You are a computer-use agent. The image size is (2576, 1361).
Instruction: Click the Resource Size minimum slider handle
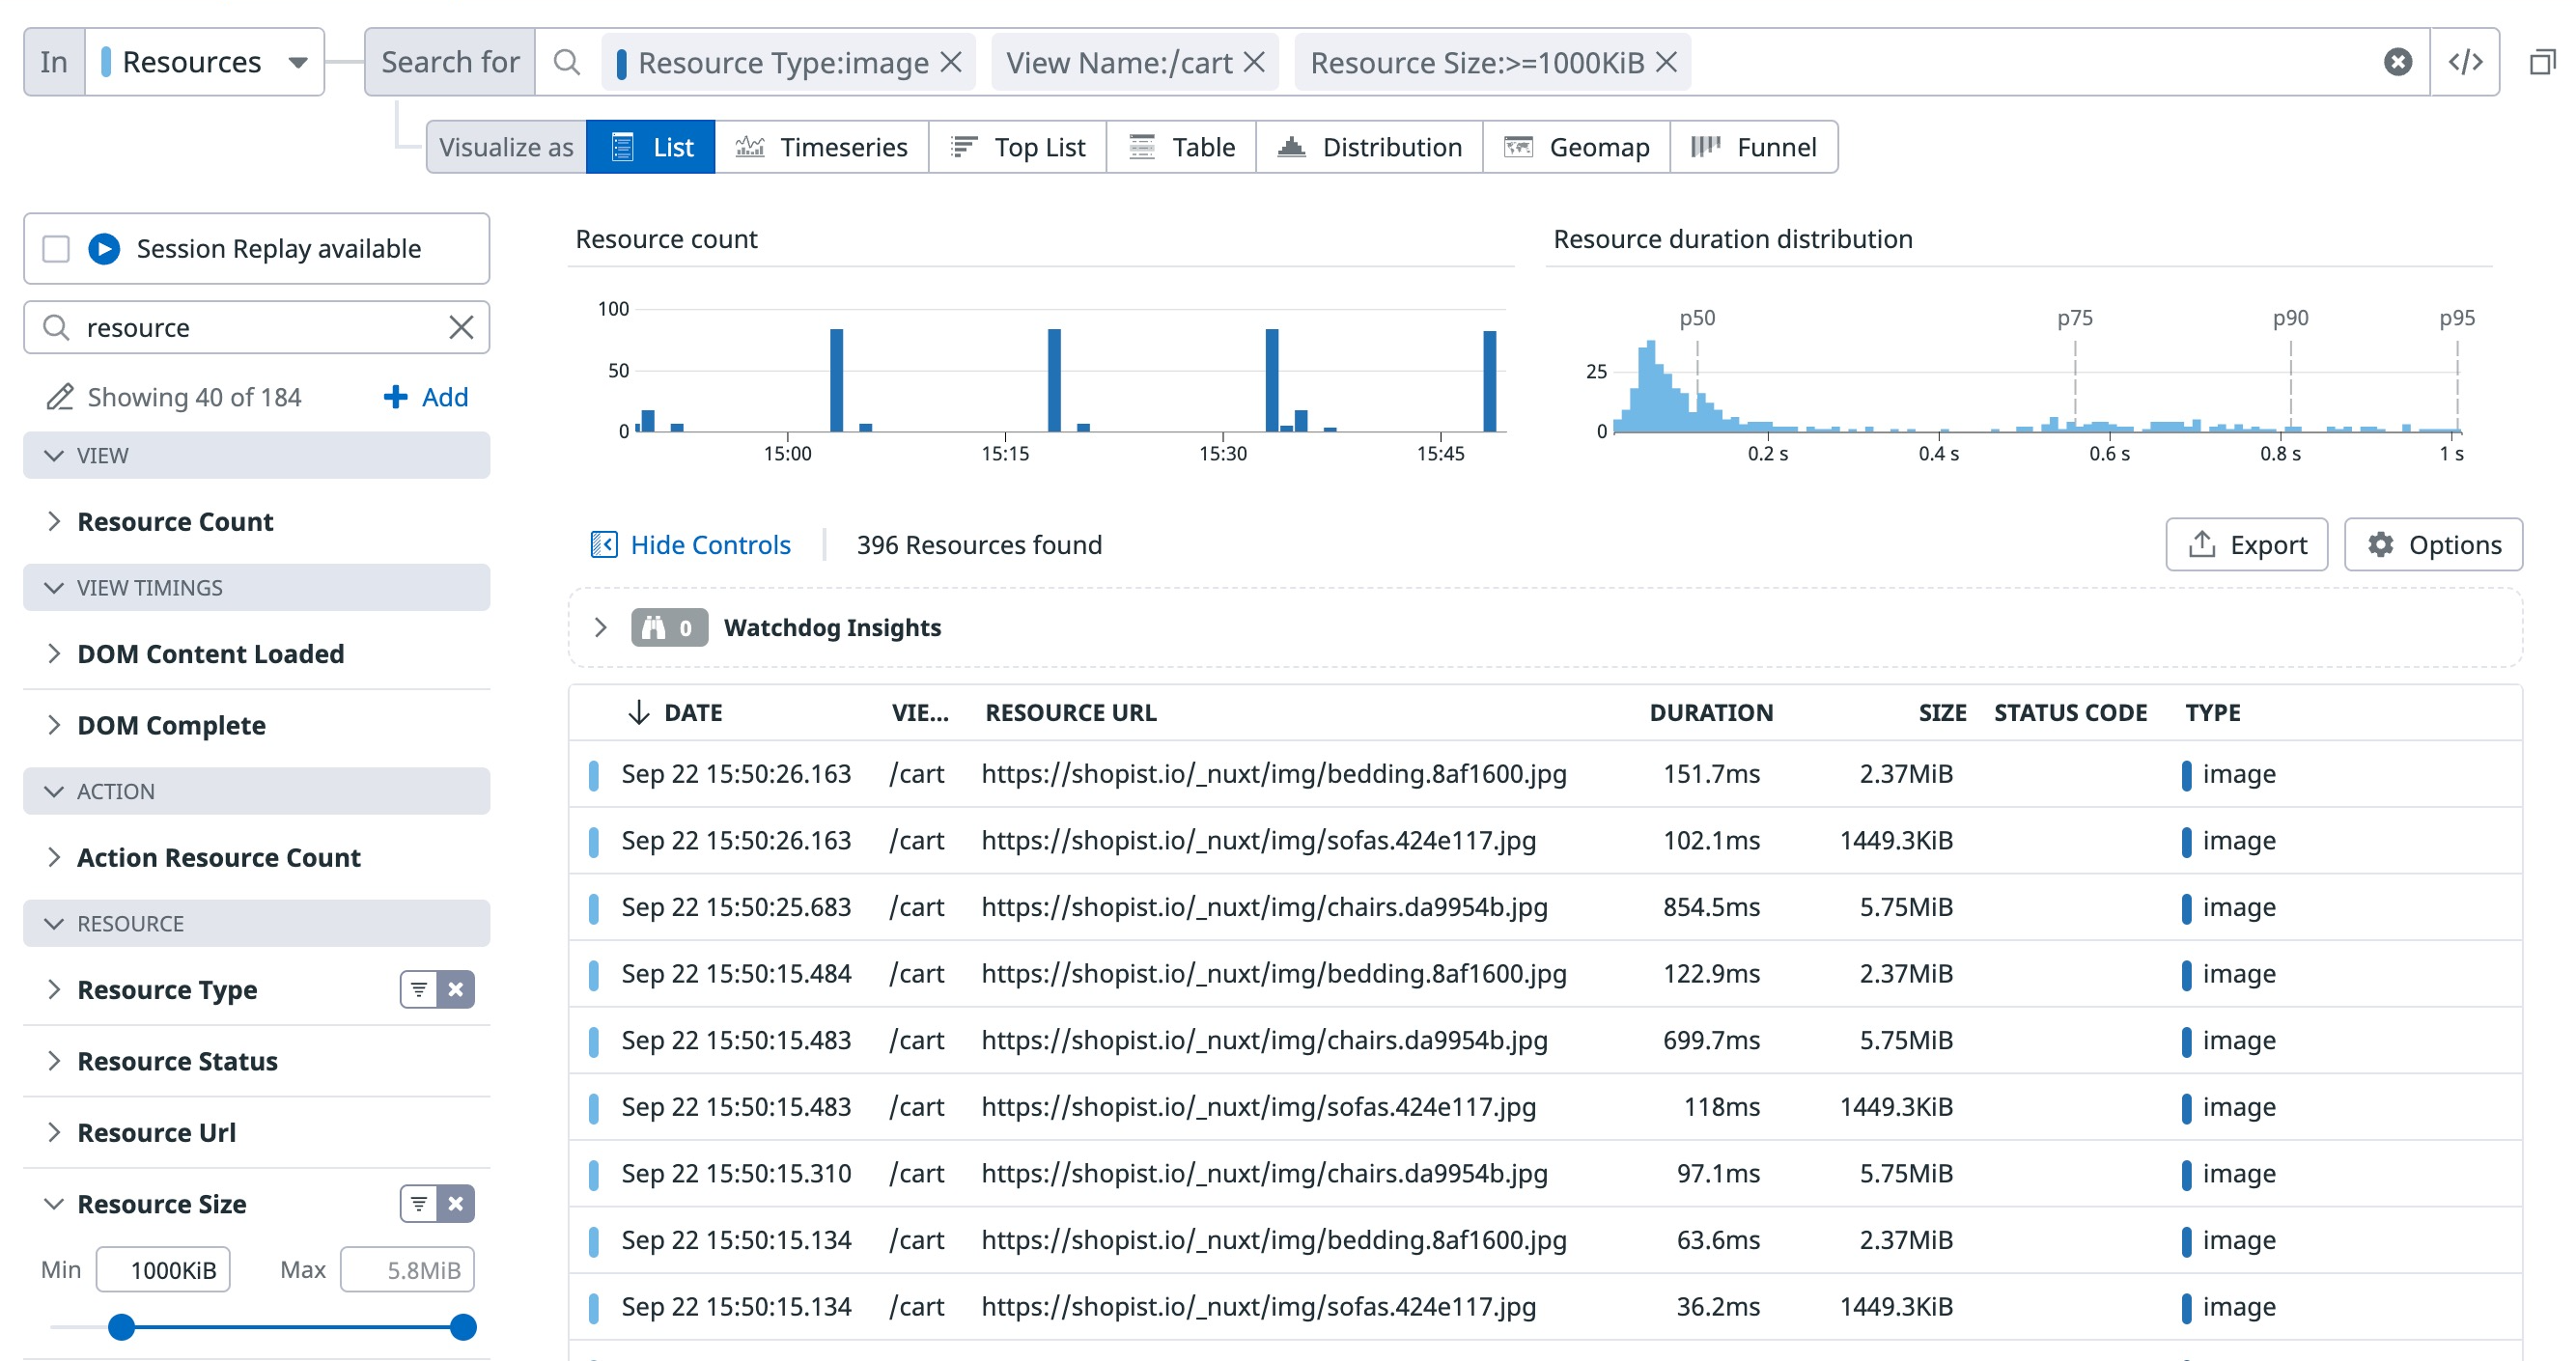(121, 1327)
